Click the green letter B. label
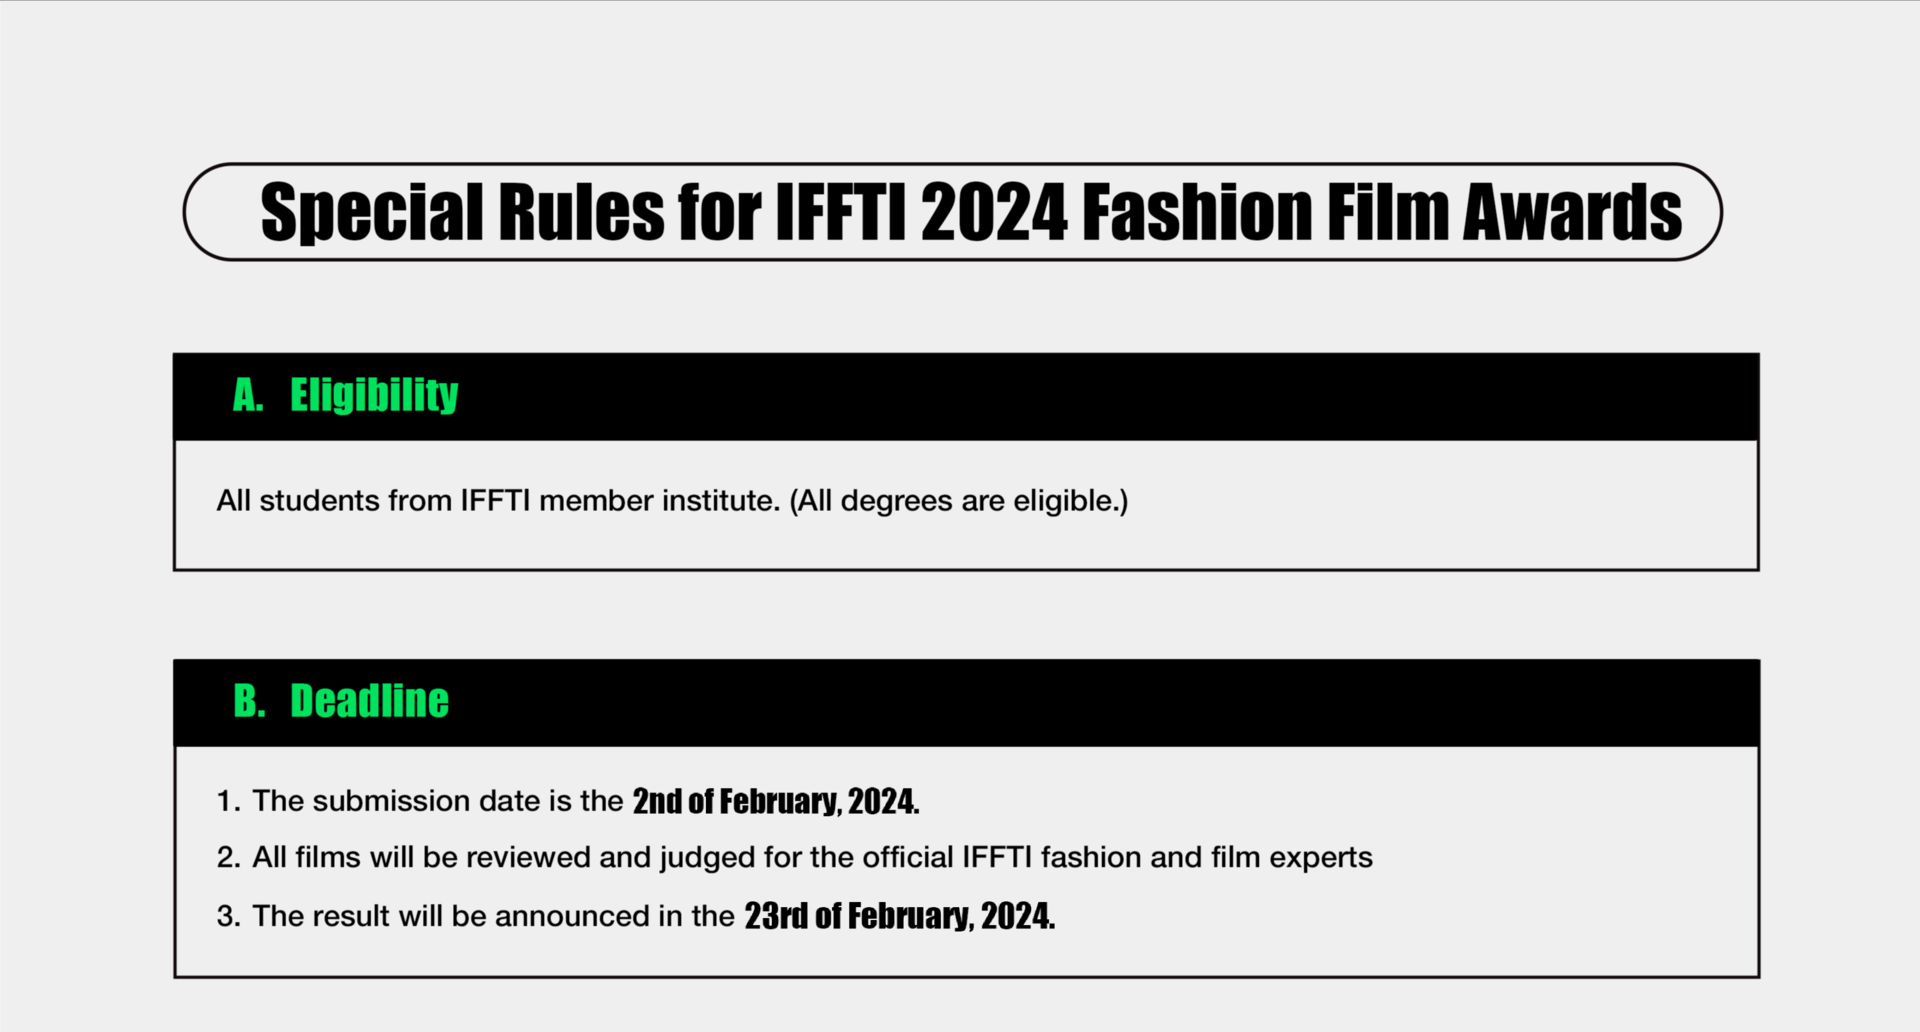The height and width of the screenshot is (1032, 1920). [x=249, y=701]
